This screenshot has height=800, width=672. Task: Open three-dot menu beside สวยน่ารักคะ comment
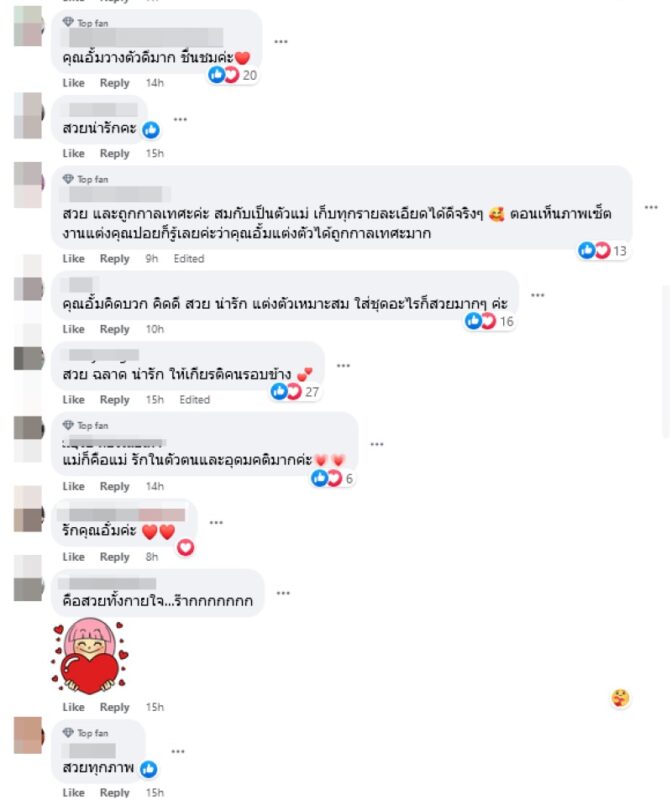pyautogui.click(x=180, y=119)
